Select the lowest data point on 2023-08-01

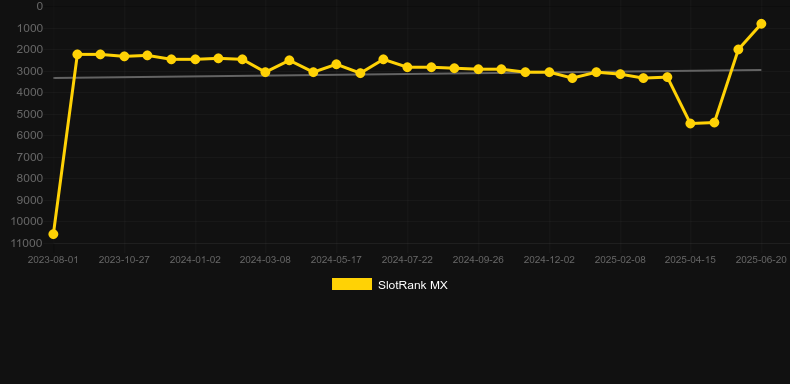pyautogui.click(x=53, y=234)
